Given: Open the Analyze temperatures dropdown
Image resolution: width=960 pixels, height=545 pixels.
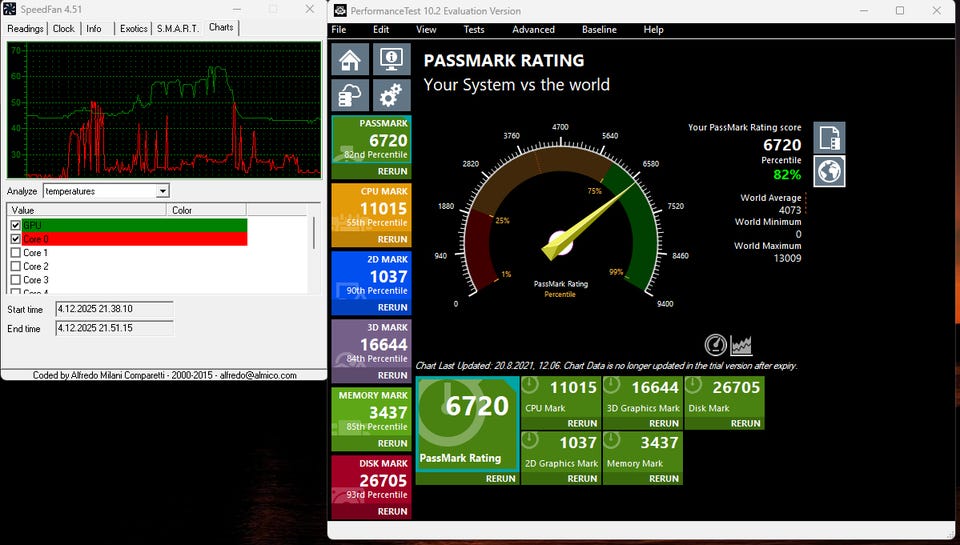Looking at the screenshot, I should (x=162, y=191).
